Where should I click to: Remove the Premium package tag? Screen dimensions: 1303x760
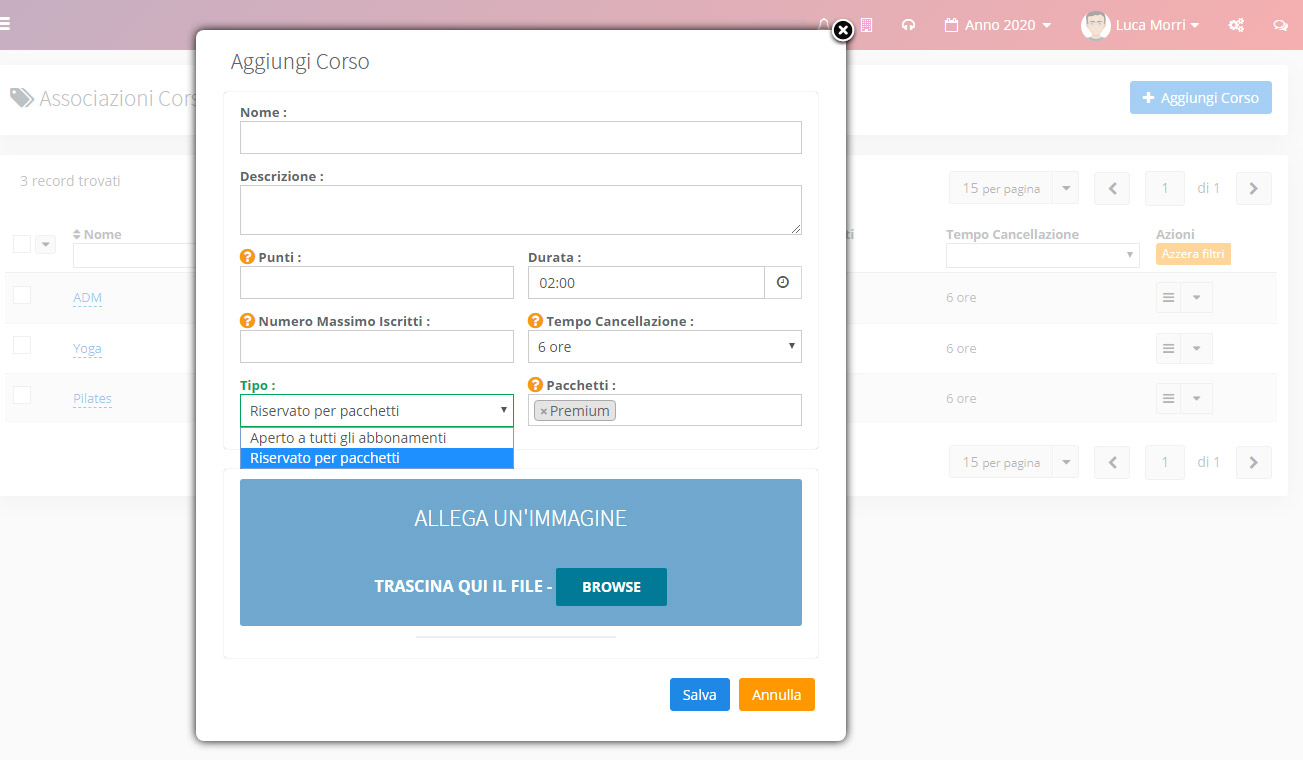coord(543,411)
